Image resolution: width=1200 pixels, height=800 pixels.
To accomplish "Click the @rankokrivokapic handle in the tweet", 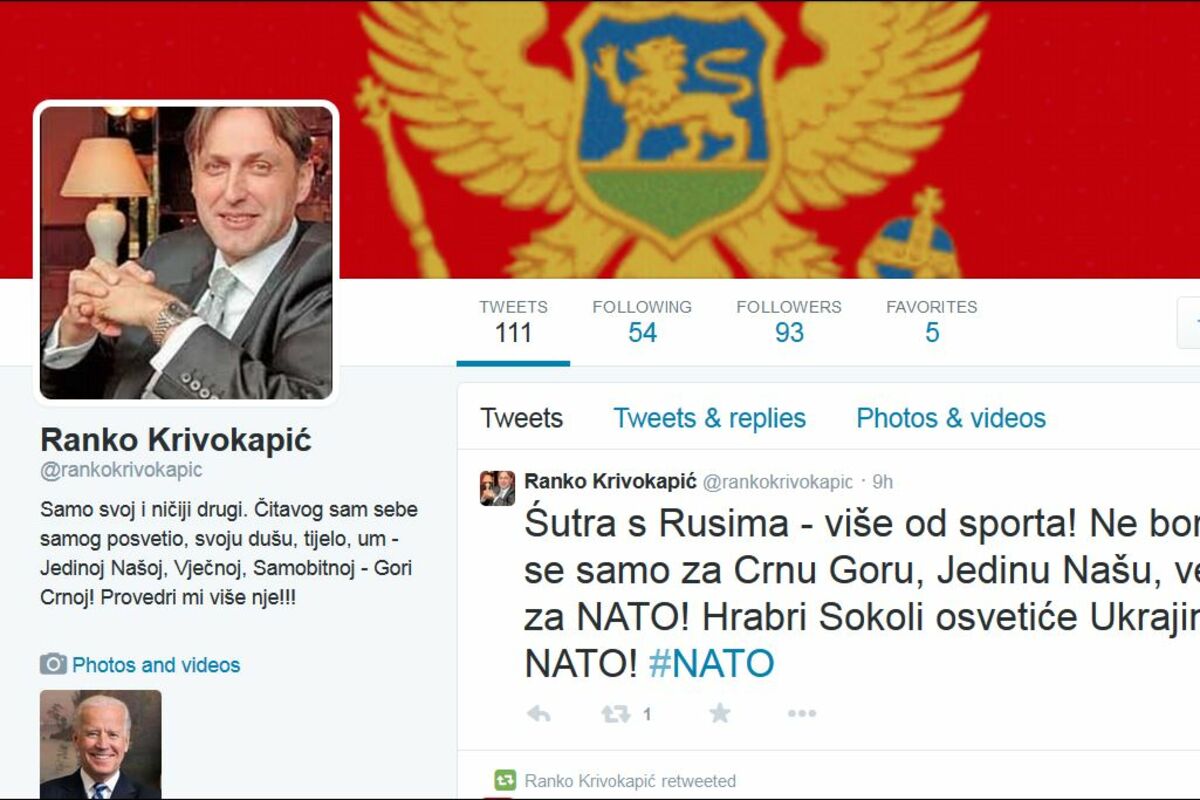I will pyautogui.click(x=778, y=482).
